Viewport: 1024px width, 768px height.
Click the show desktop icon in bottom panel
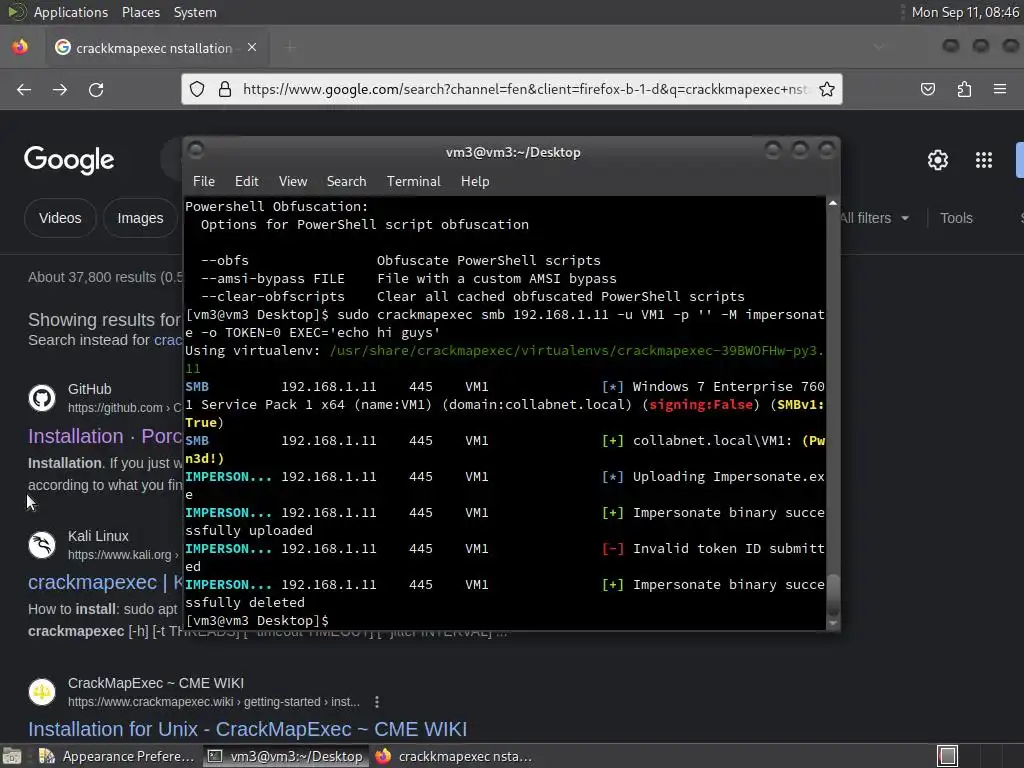12,756
